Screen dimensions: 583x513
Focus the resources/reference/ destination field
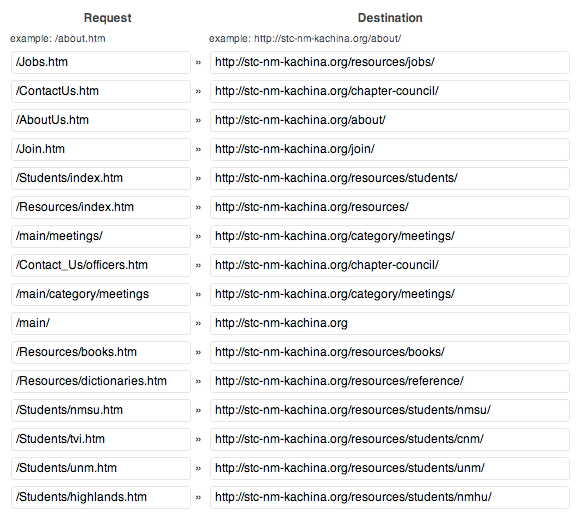tap(390, 381)
